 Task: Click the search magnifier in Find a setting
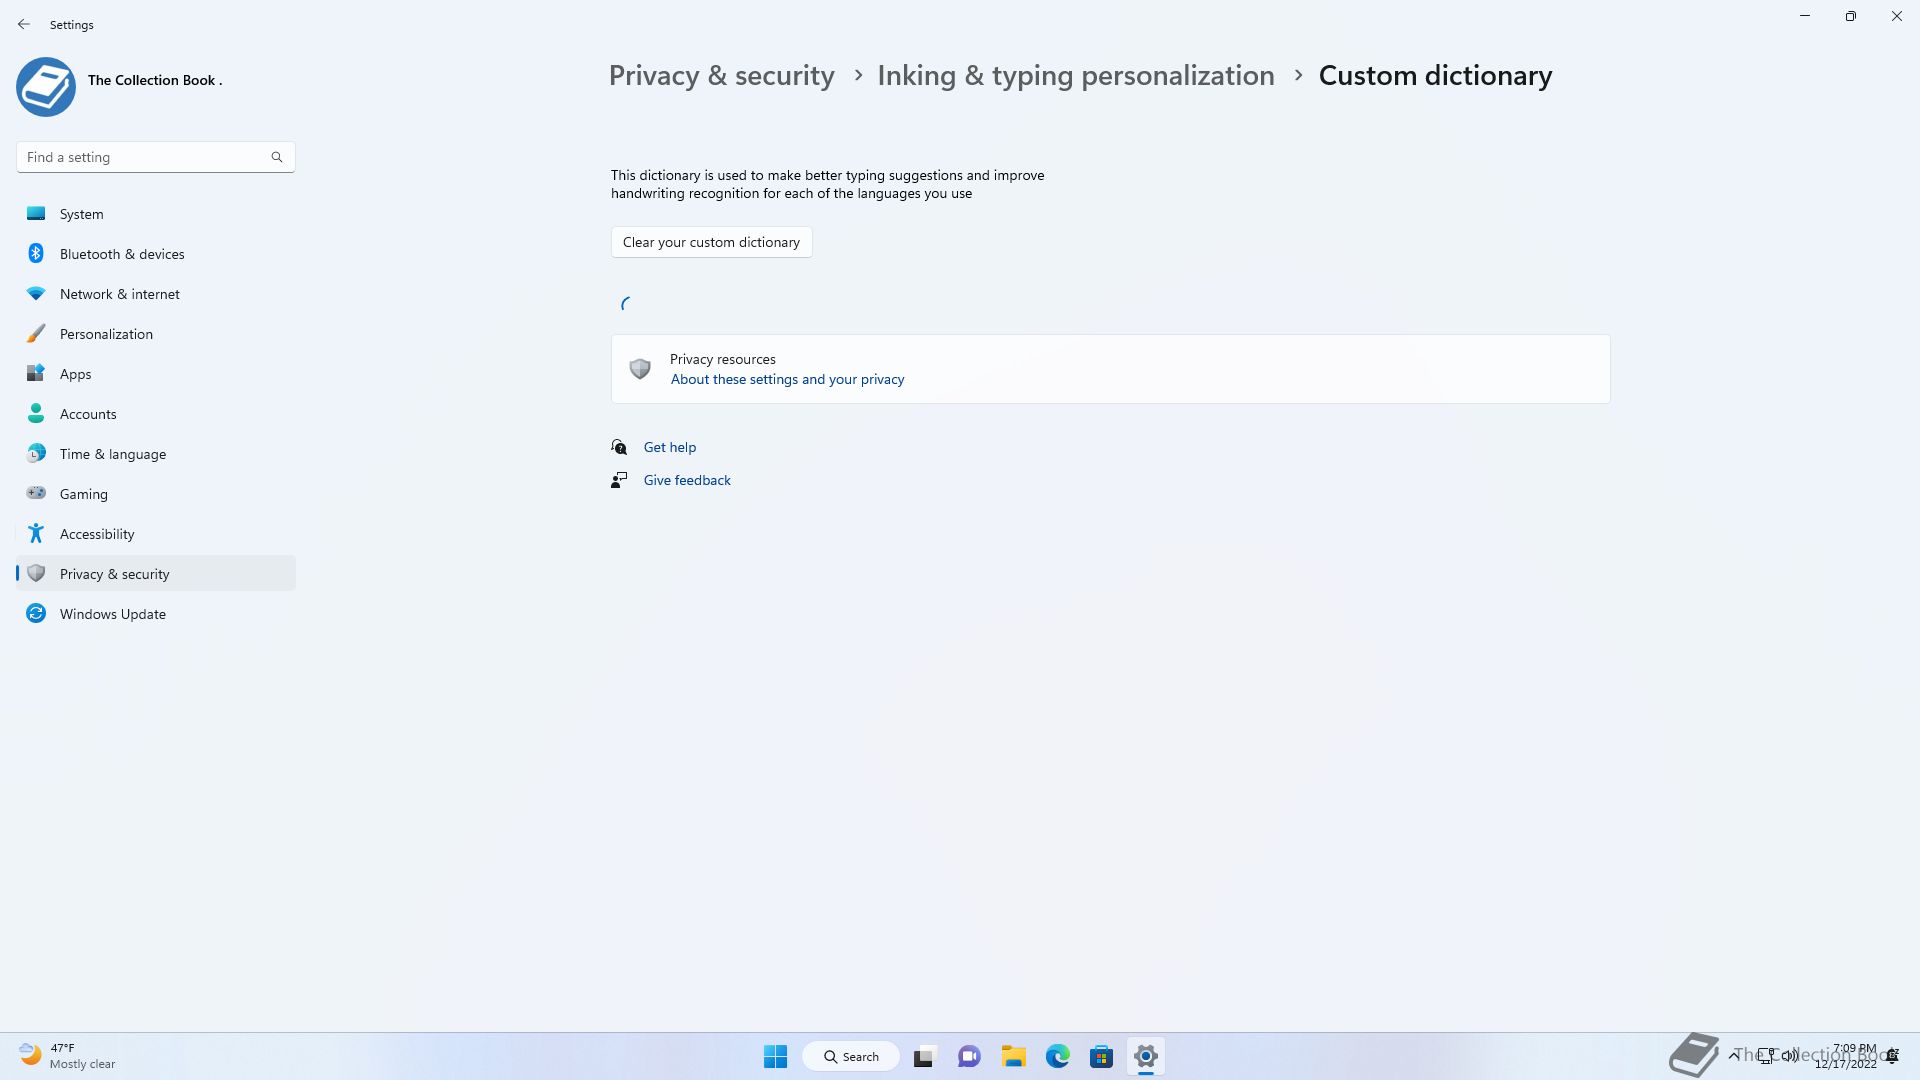[277, 157]
